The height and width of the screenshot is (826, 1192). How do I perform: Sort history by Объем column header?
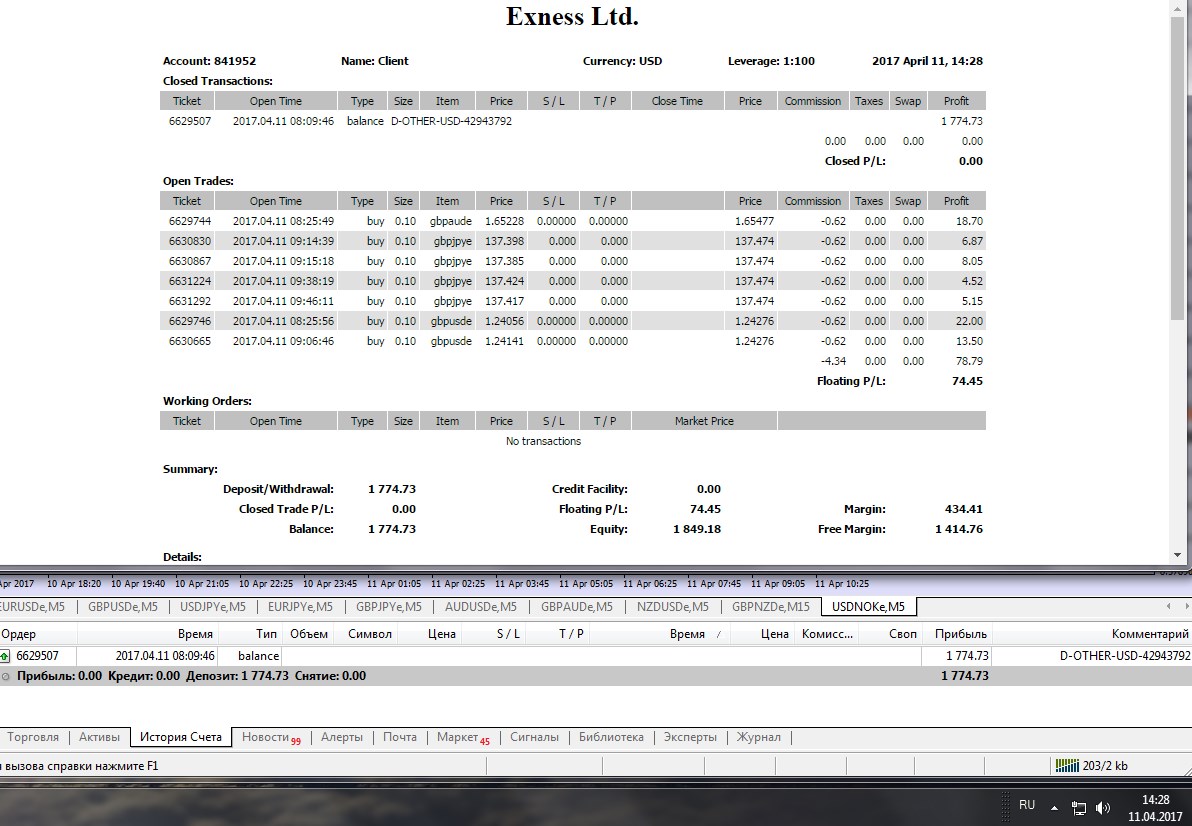[x=309, y=634]
